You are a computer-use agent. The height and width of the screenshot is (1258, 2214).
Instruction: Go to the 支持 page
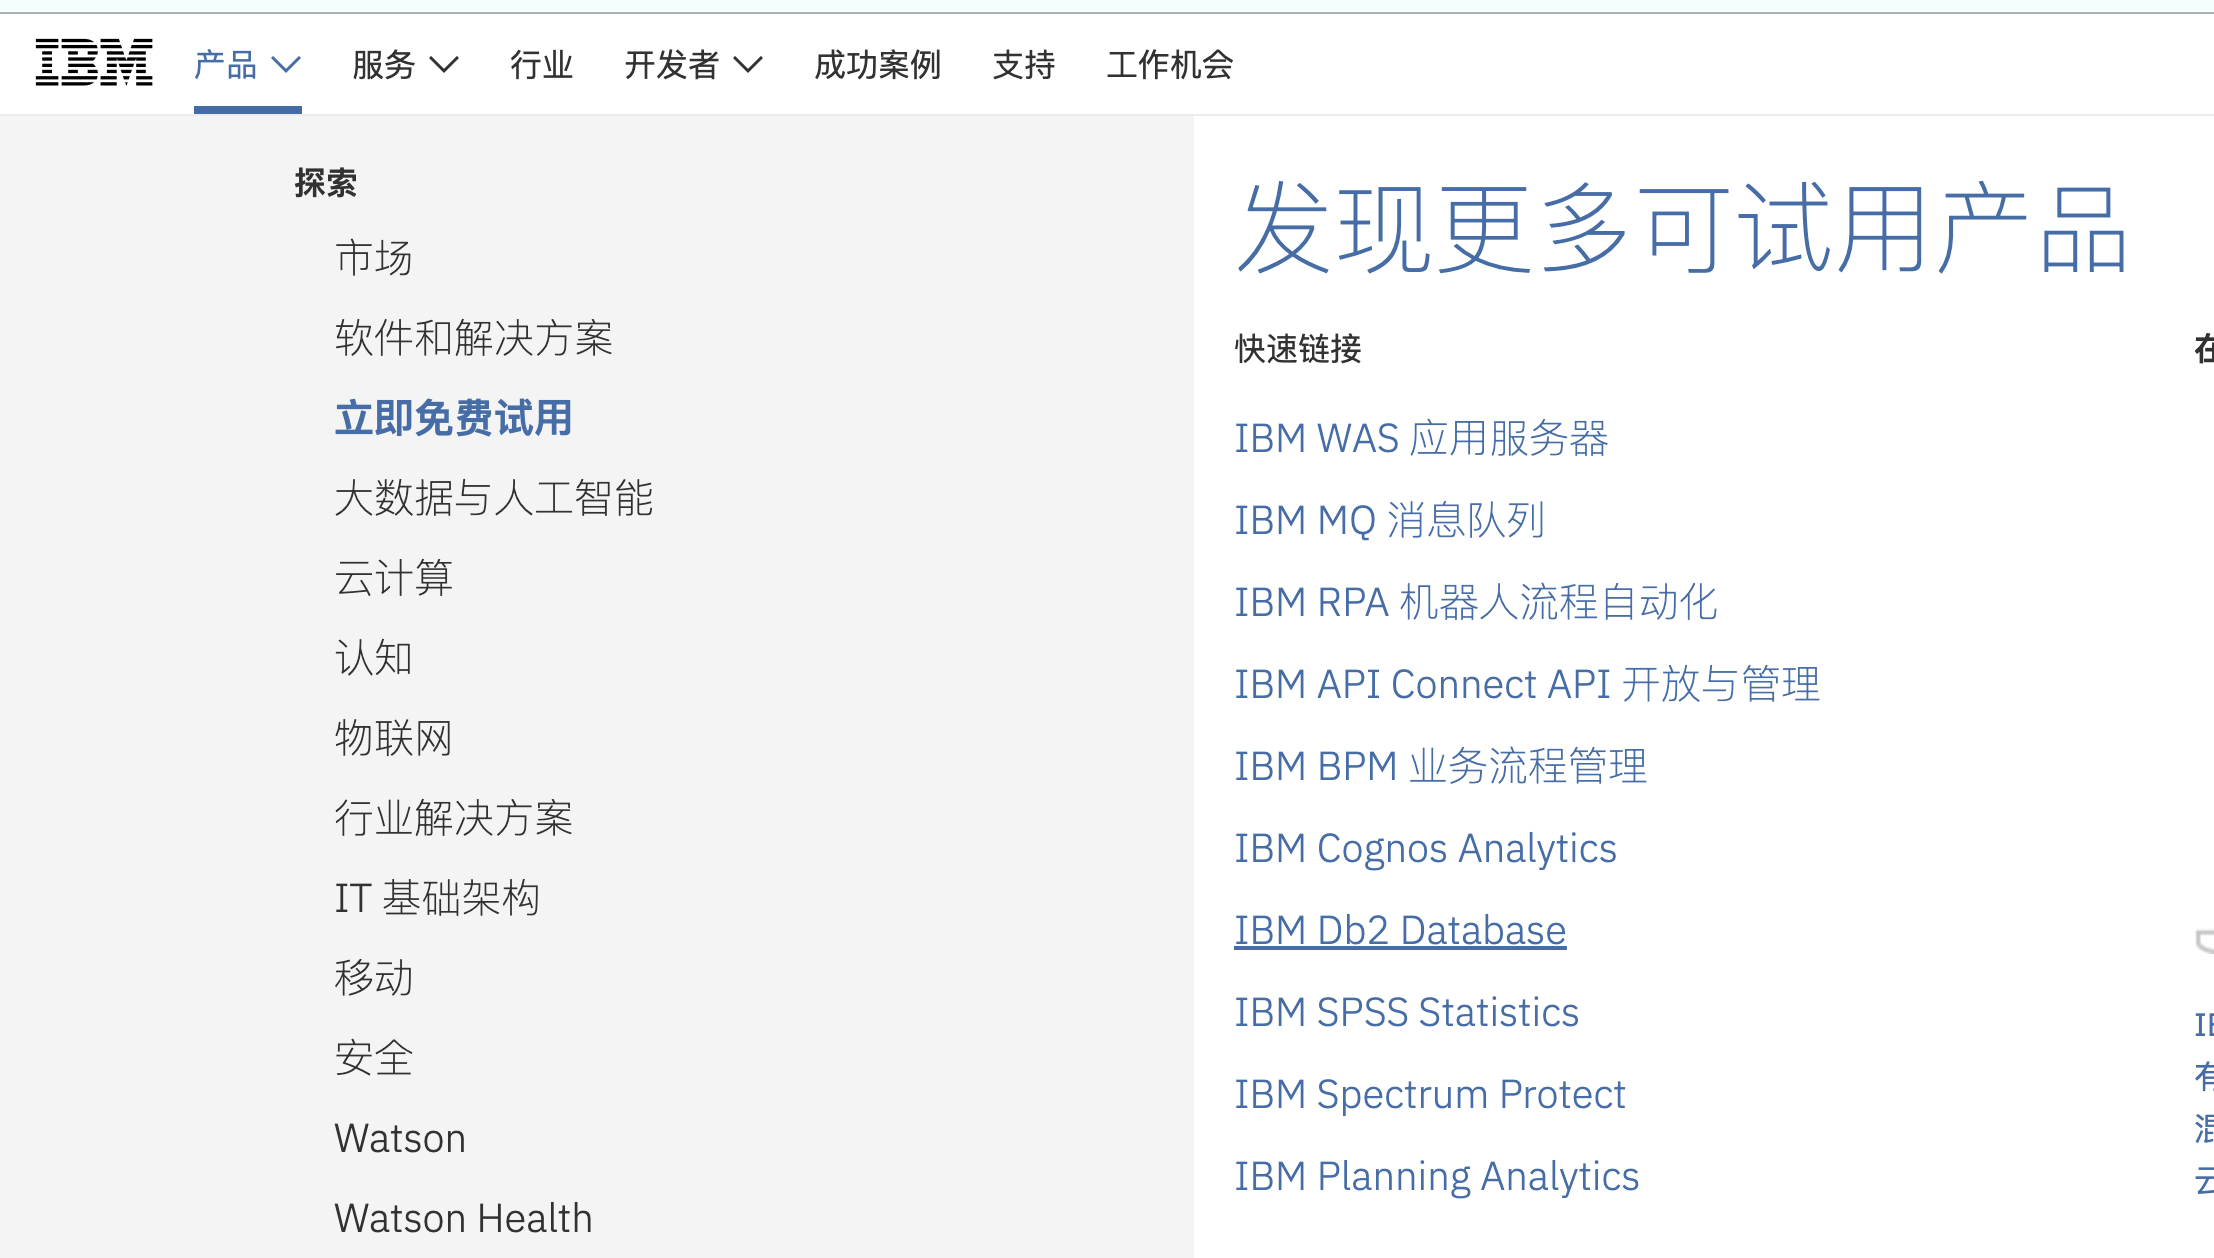(1023, 65)
